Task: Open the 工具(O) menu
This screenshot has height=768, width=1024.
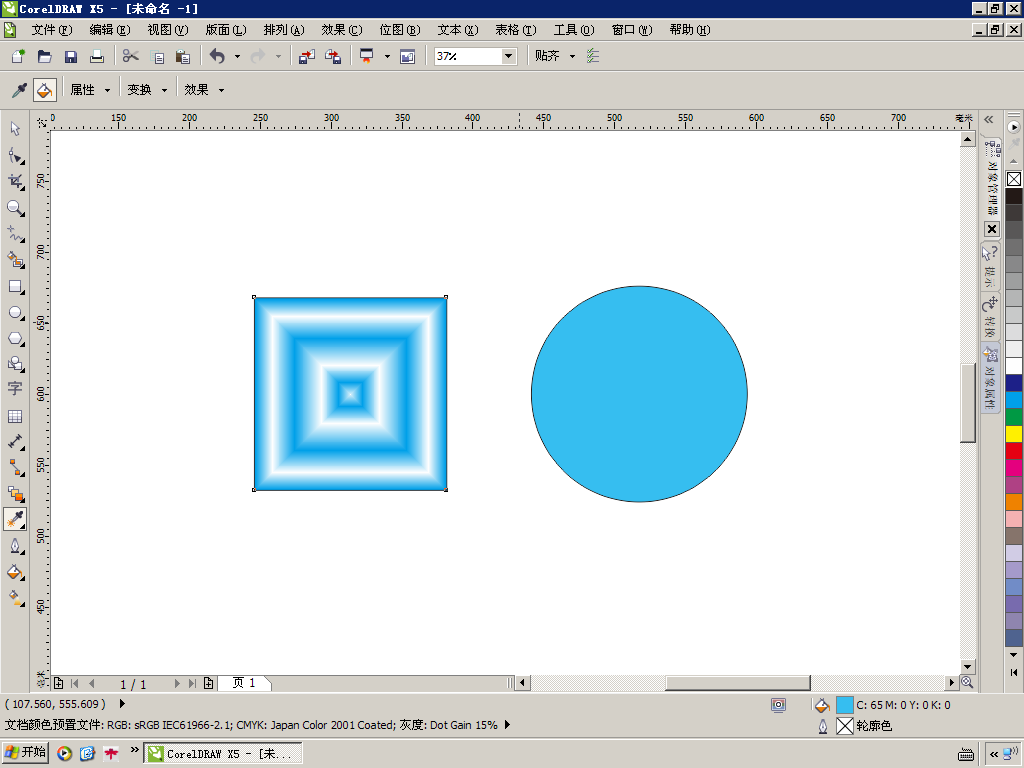Action: [x=574, y=30]
